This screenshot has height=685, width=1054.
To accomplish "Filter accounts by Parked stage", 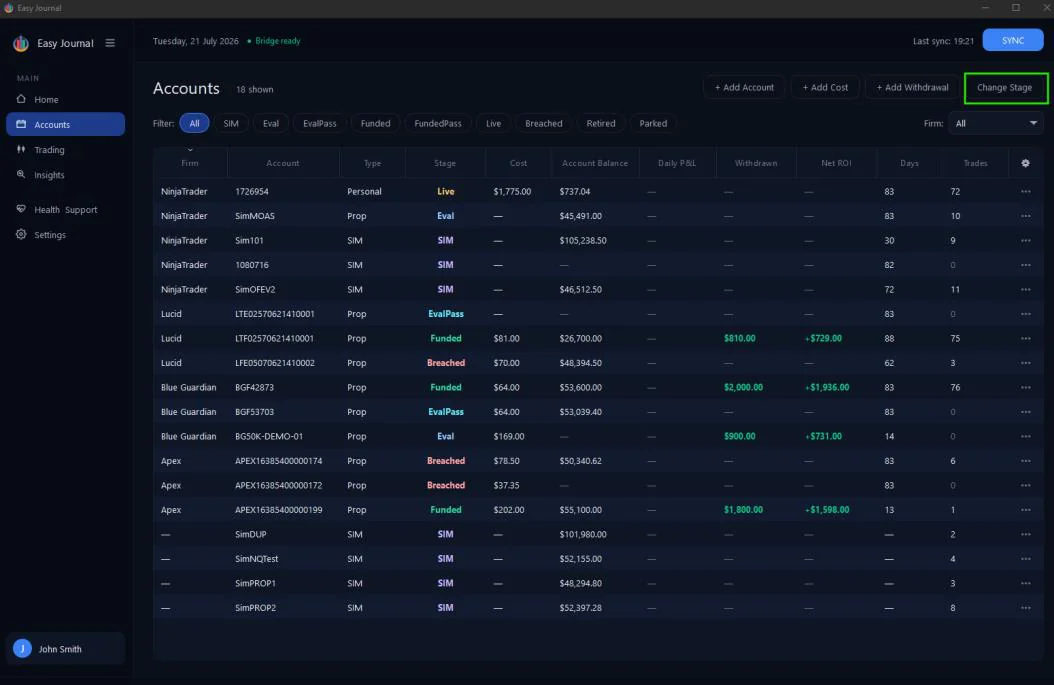I will pos(653,124).
